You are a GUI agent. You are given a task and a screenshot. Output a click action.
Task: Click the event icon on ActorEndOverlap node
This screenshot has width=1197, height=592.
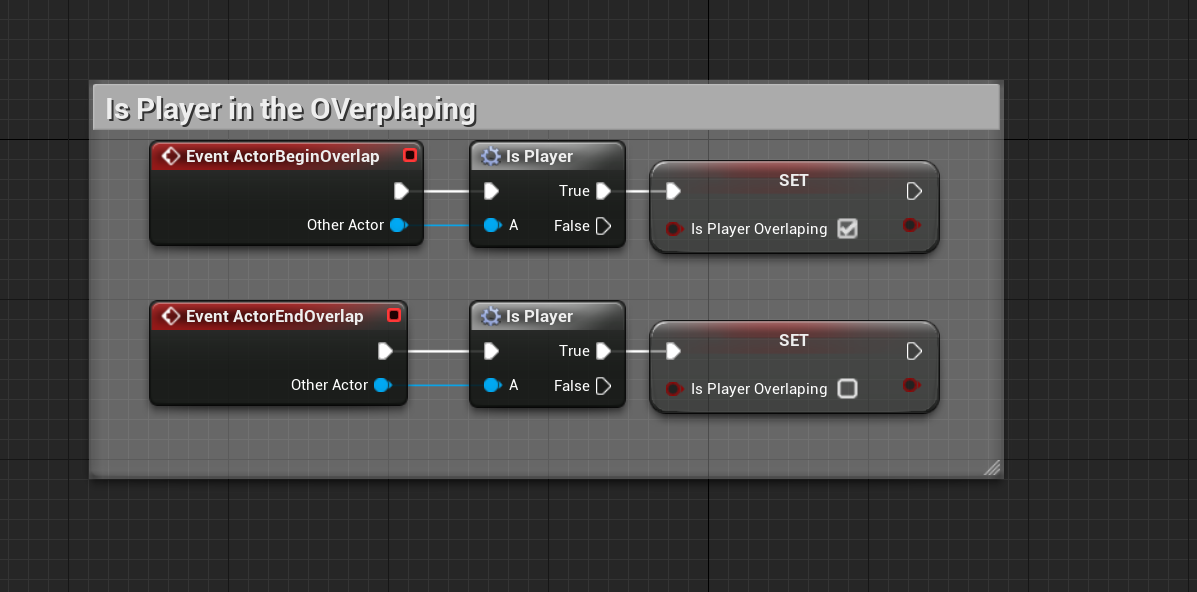pyautogui.click(x=172, y=316)
